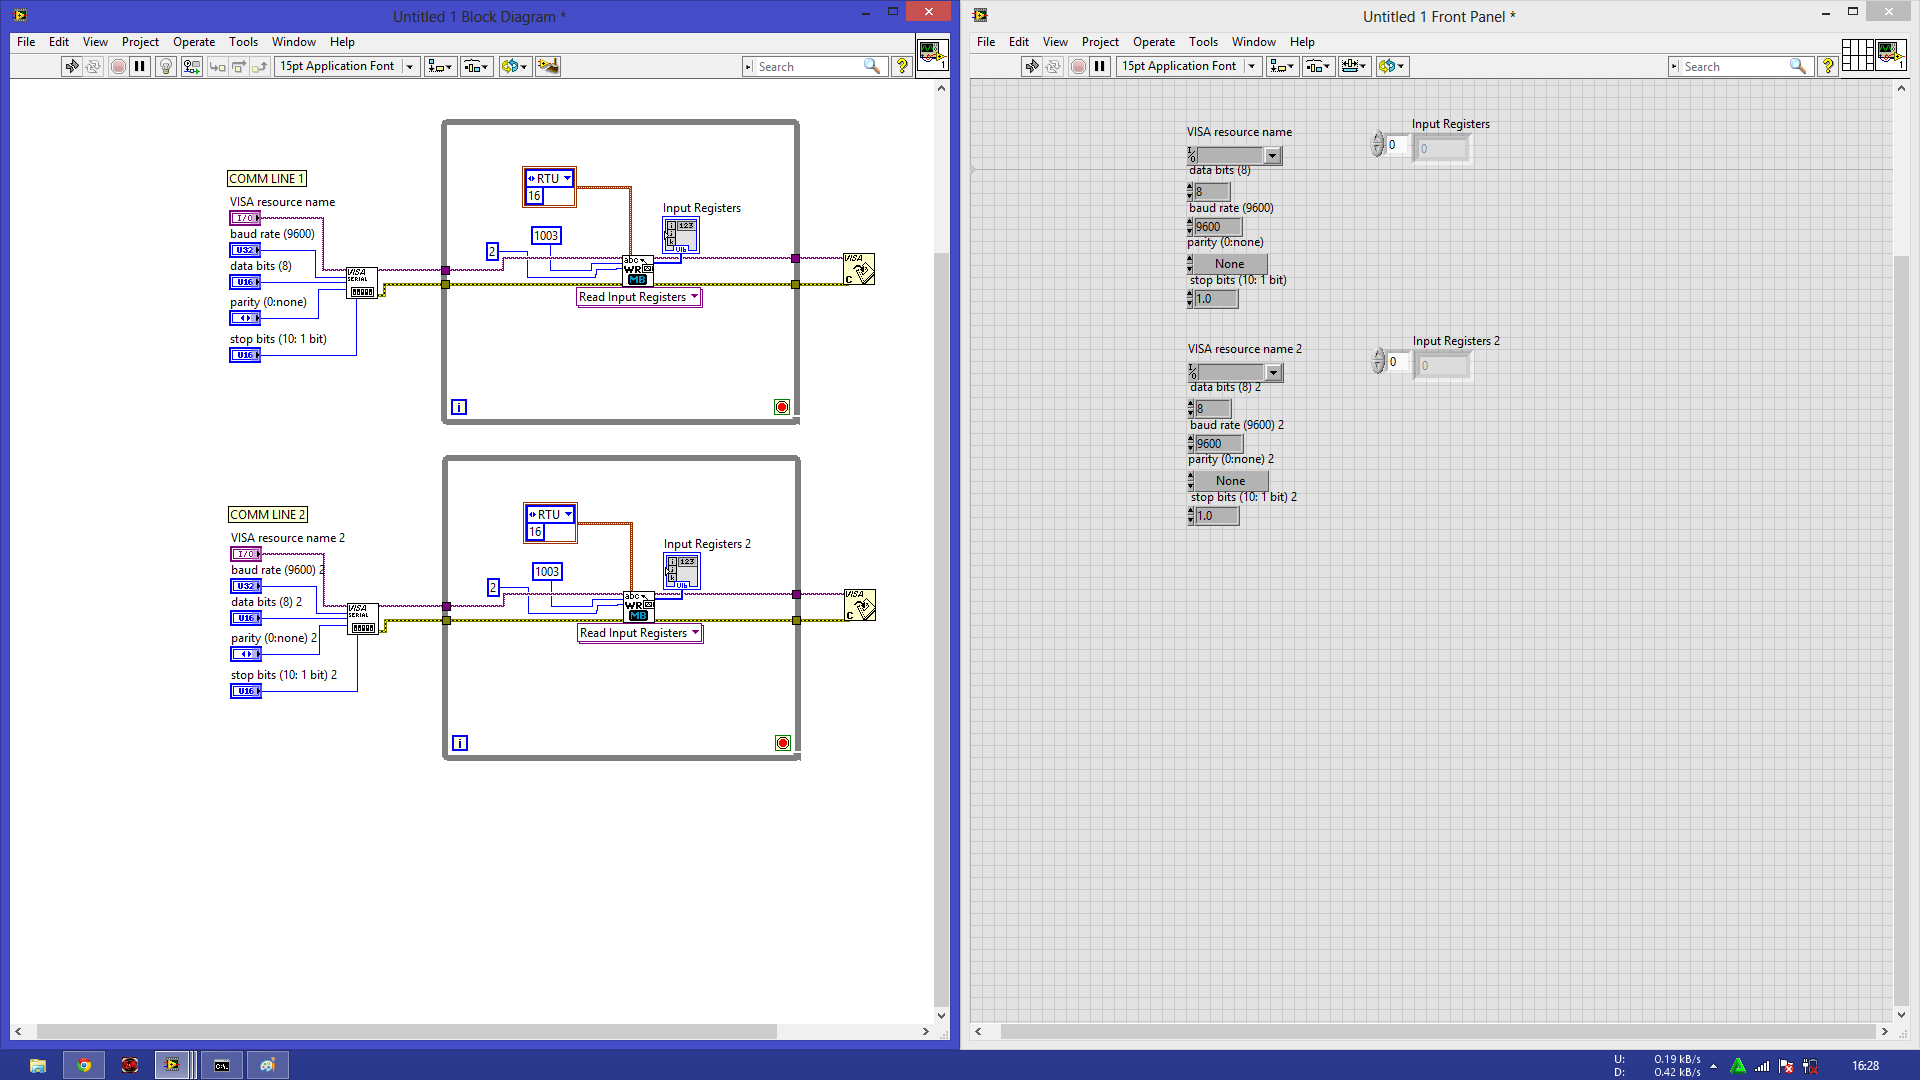Click Resize Objects icon in Front Panel toolbar
The width and height of the screenshot is (1920, 1080).
click(x=1354, y=66)
